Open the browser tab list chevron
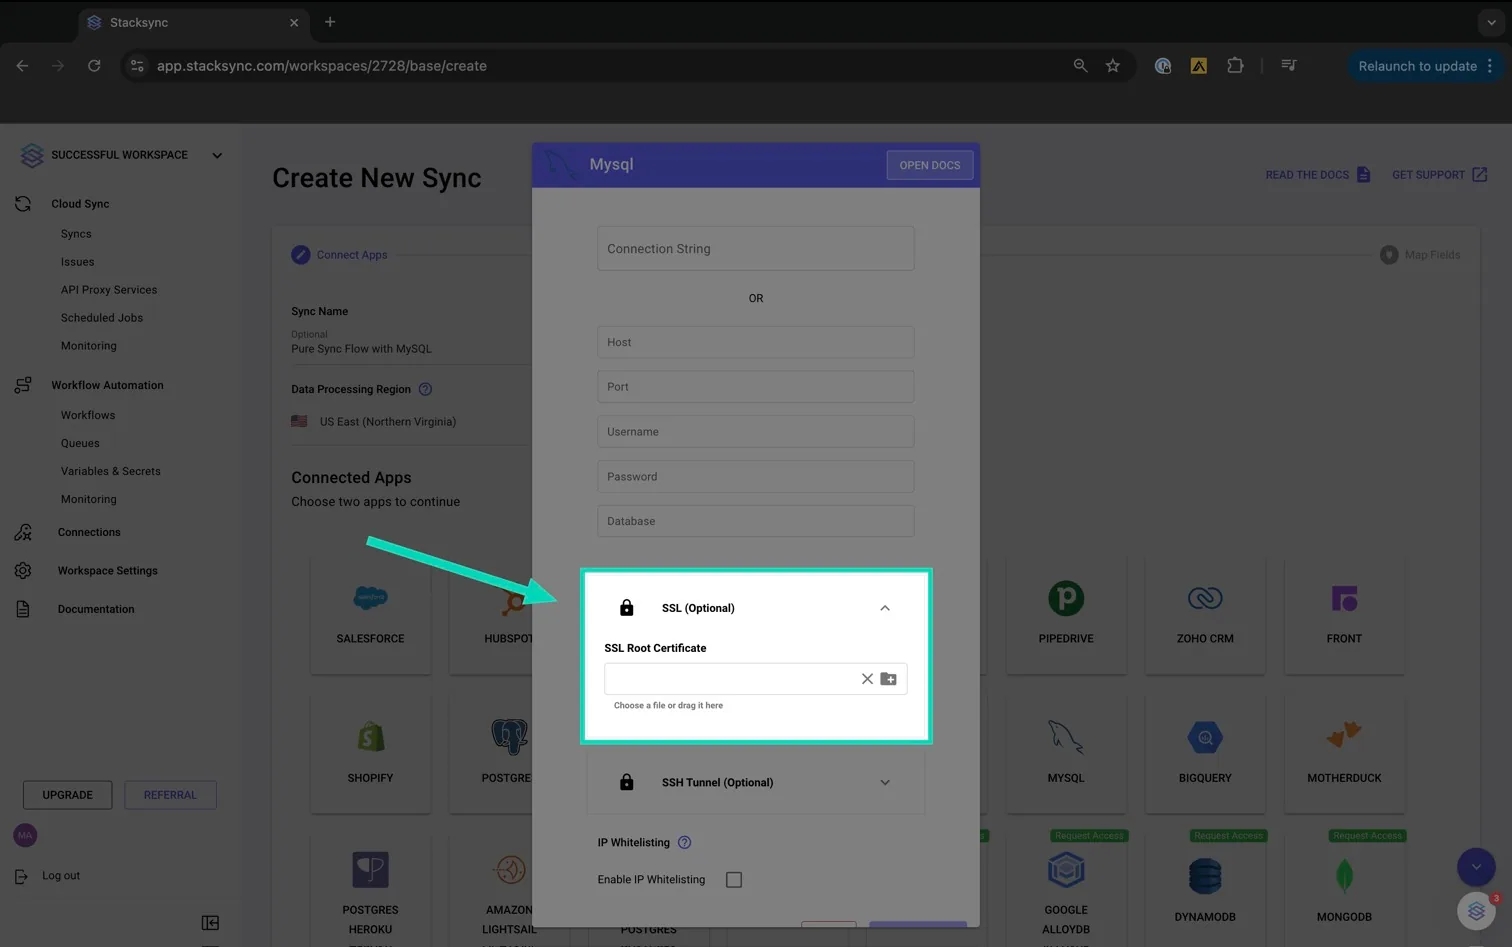This screenshot has width=1512, height=947. pyautogui.click(x=1491, y=22)
